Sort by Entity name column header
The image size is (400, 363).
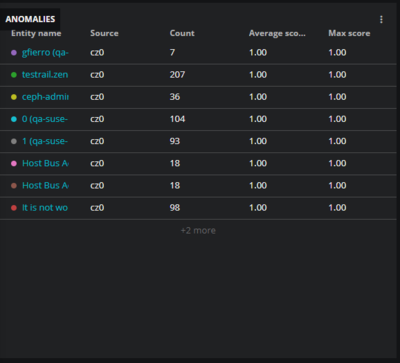point(36,33)
